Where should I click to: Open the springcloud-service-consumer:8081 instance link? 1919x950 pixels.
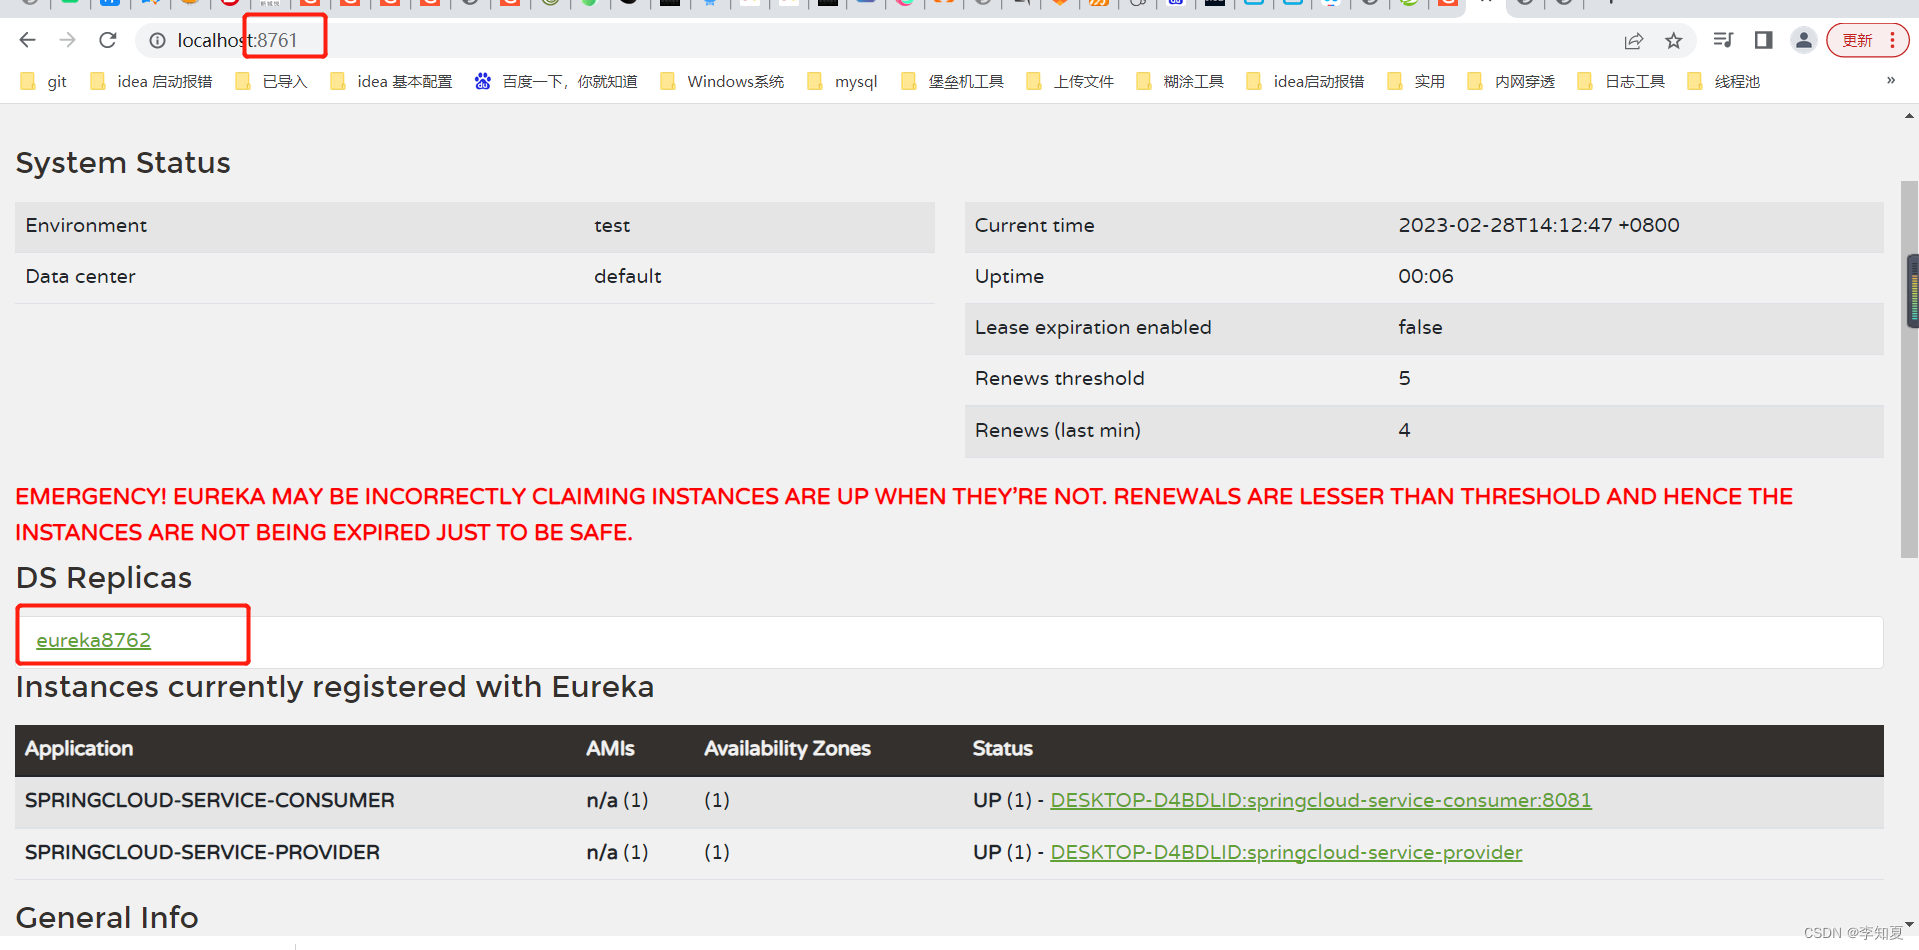tap(1320, 800)
